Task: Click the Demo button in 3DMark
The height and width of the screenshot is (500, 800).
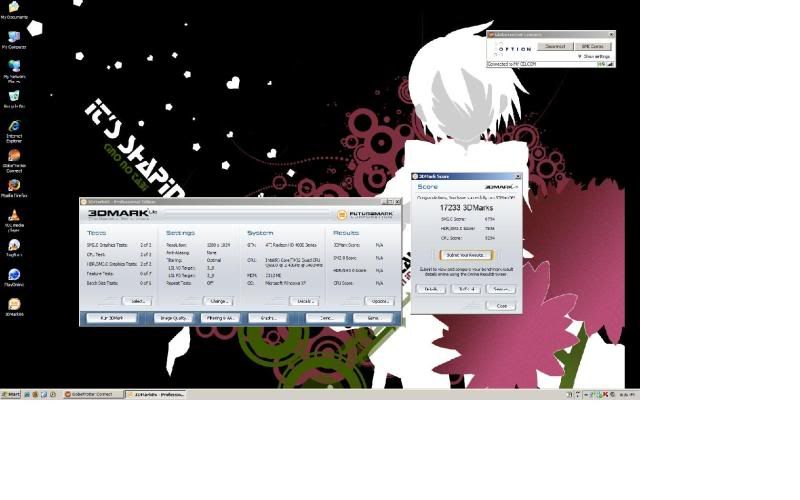Action: point(326,318)
